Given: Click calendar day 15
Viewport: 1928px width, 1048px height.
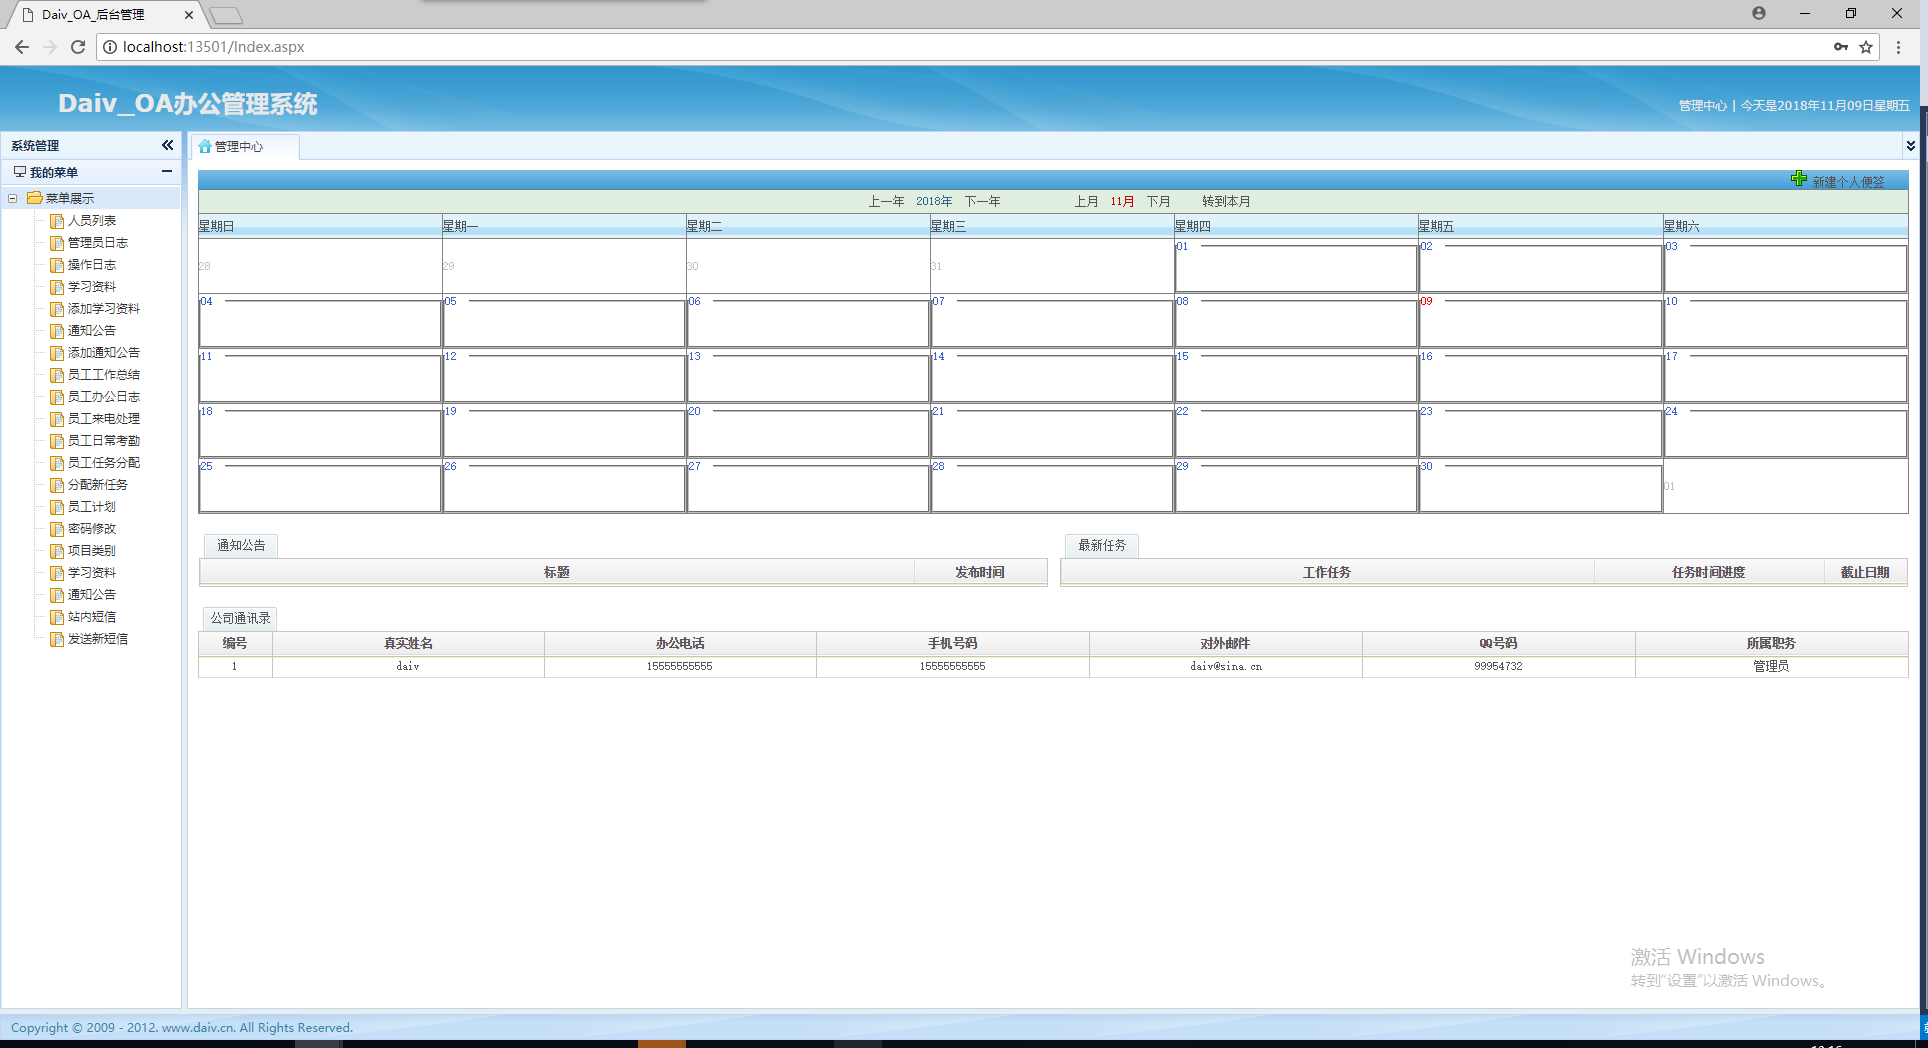Looking at the screenshot, I should coord(1182,356).
